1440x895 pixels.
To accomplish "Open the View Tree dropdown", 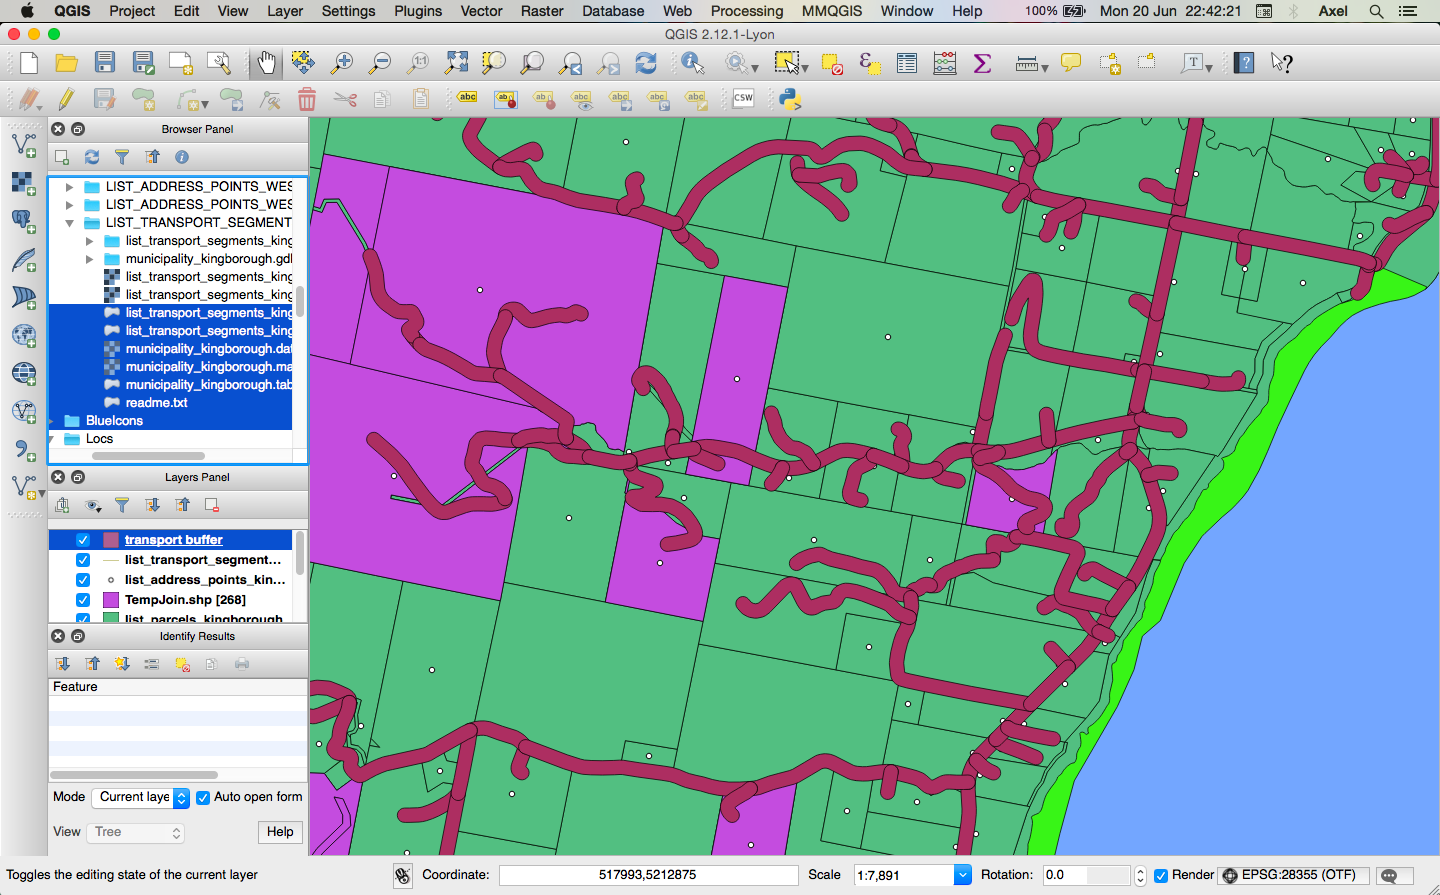I will 136,833.
